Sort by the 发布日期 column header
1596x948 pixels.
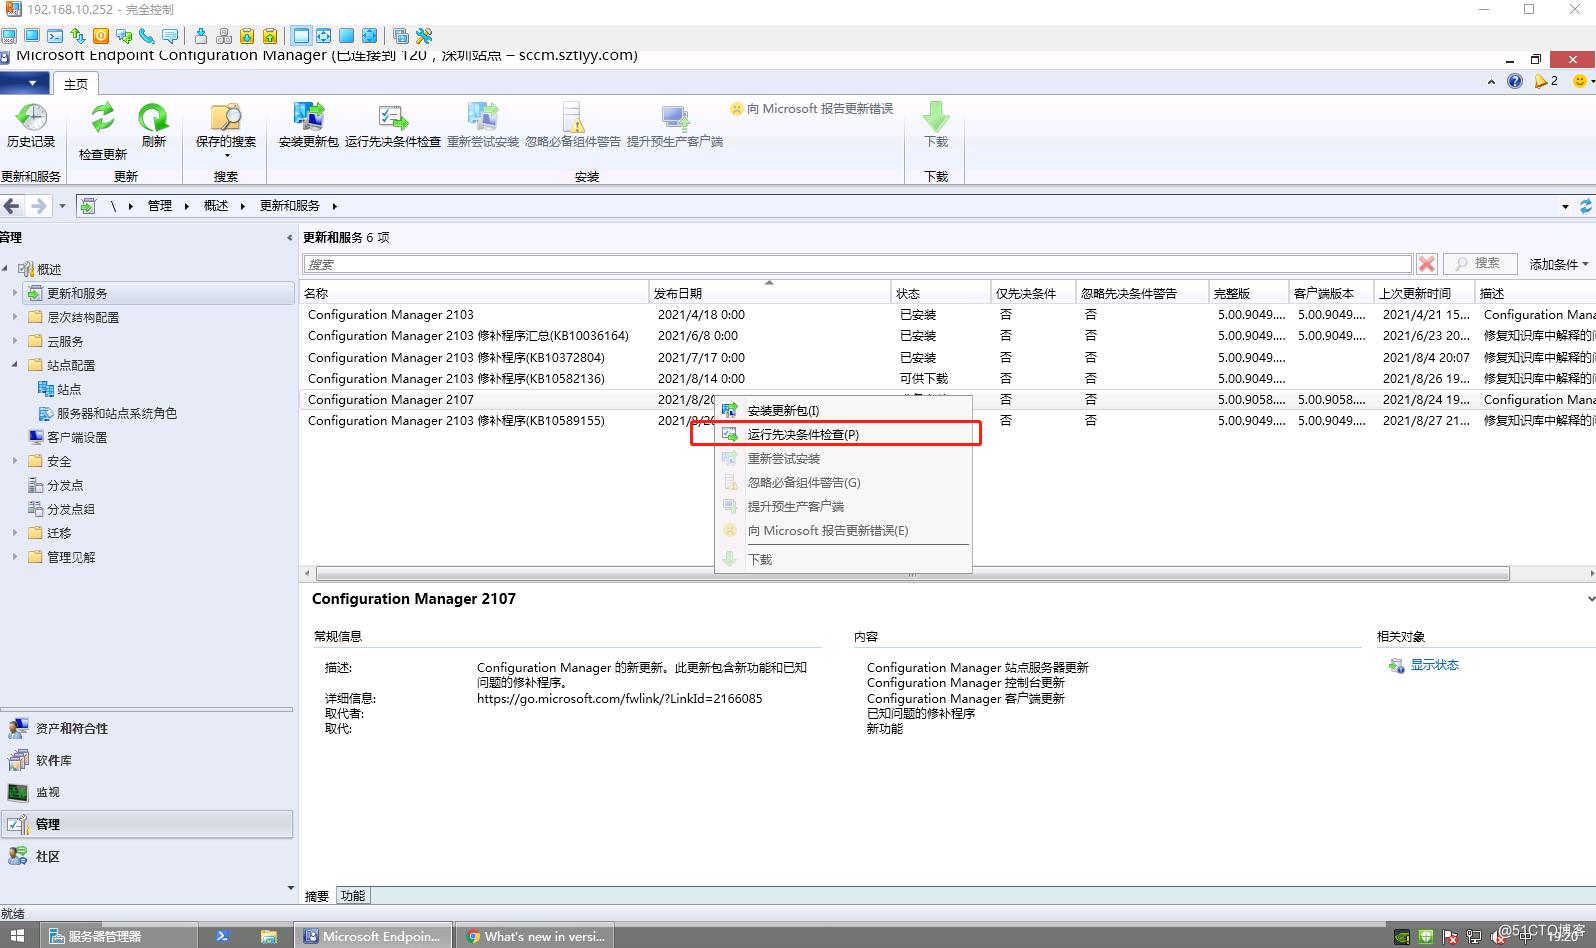[x=770, y=293]
